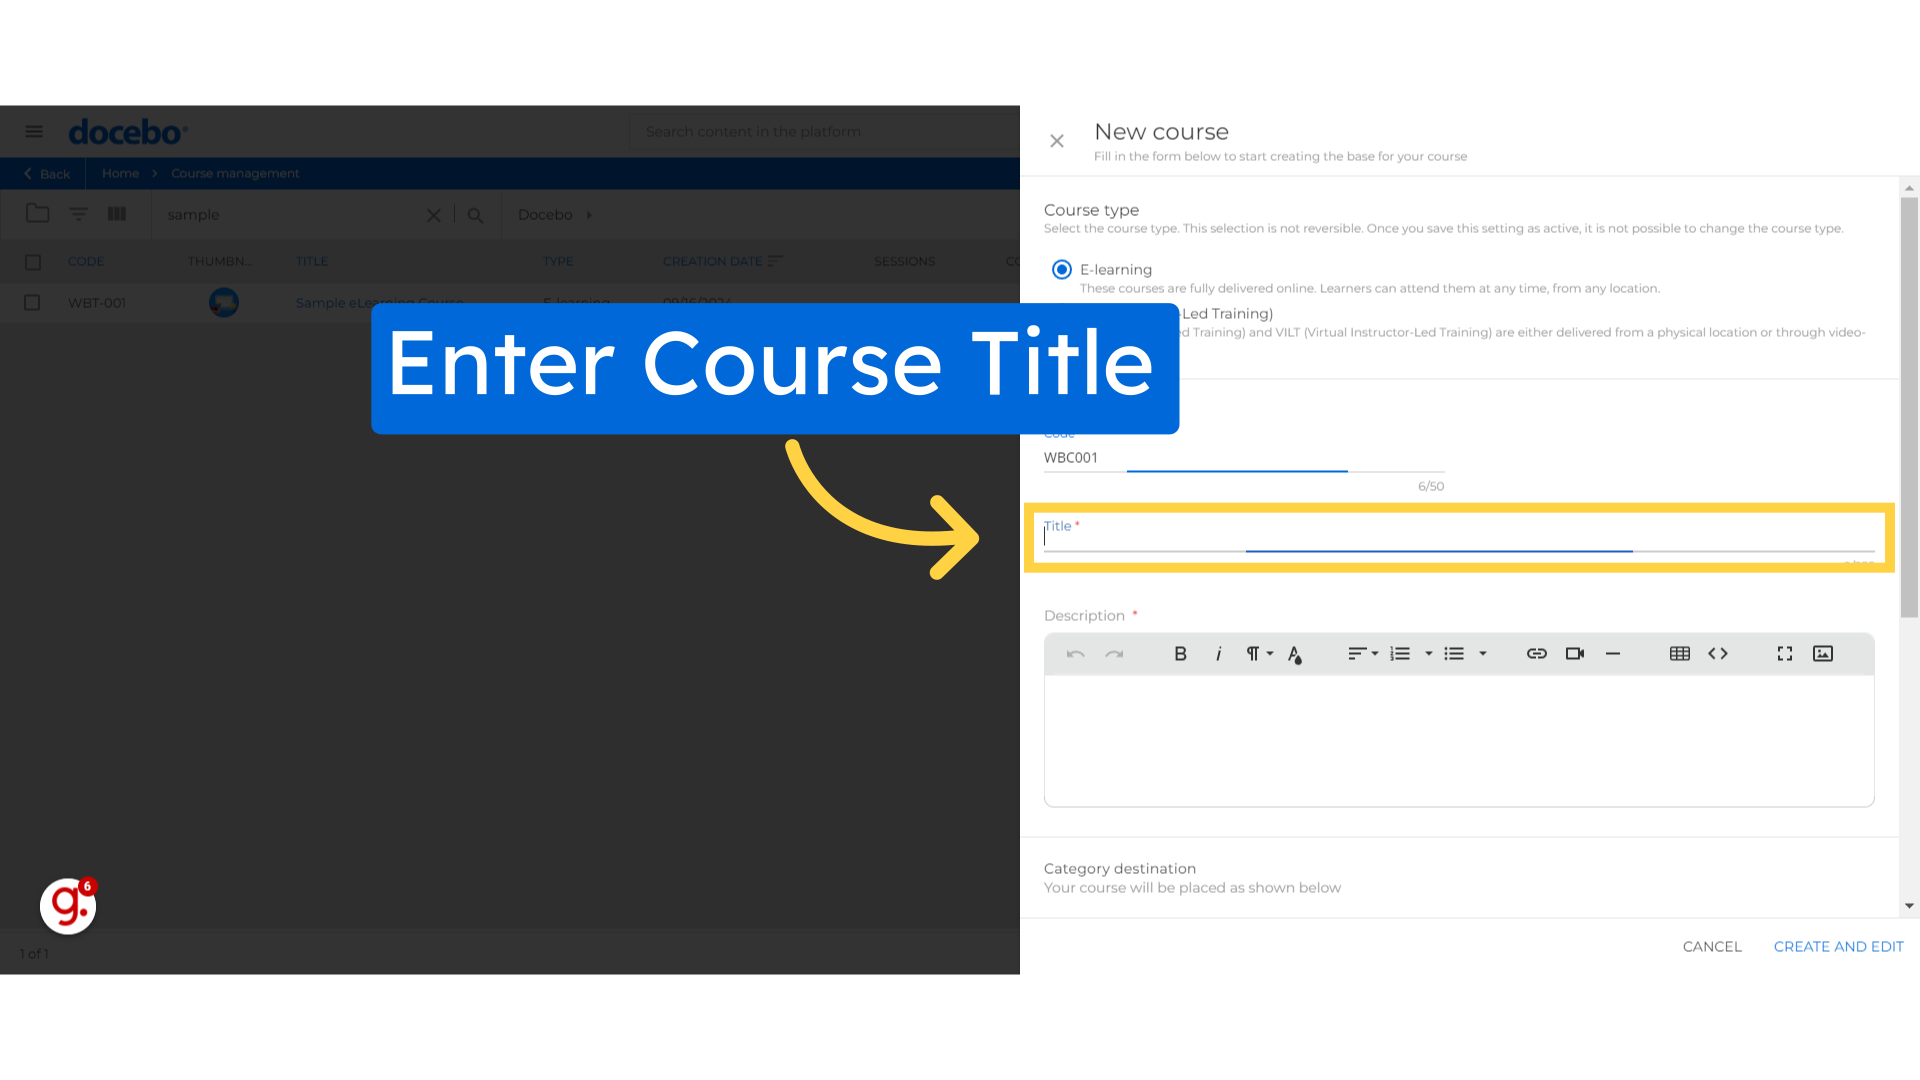1920x1080 pixels.
Task: Toggle the checkbox in first course row
Action: click(x=32, y=302)
